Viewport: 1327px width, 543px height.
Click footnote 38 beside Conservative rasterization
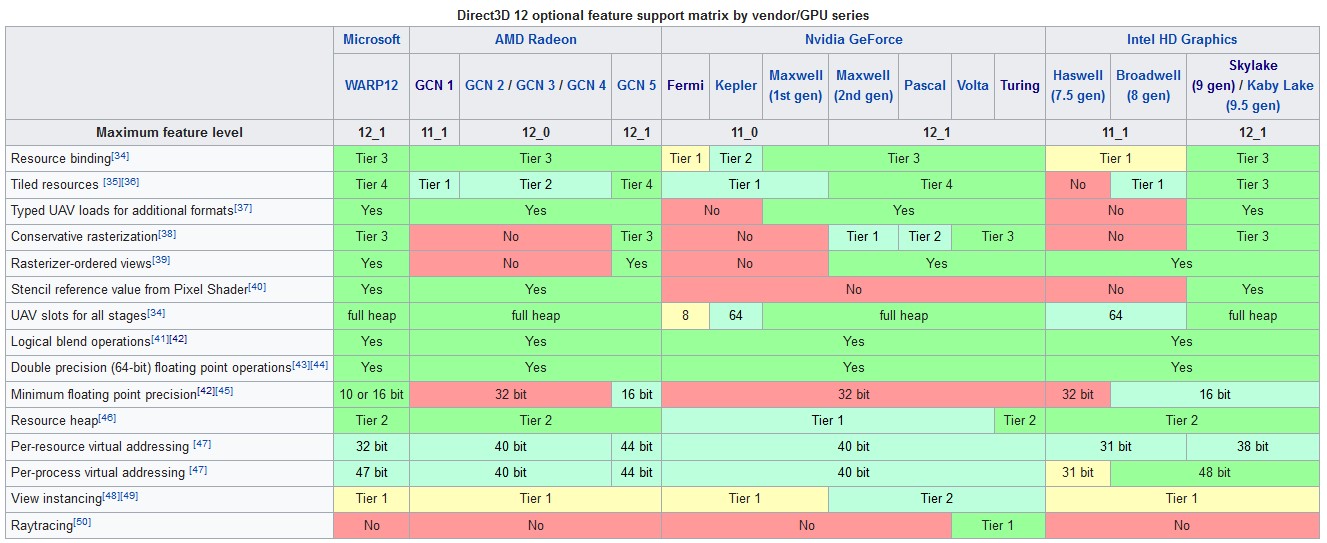[x=167, y=233]
